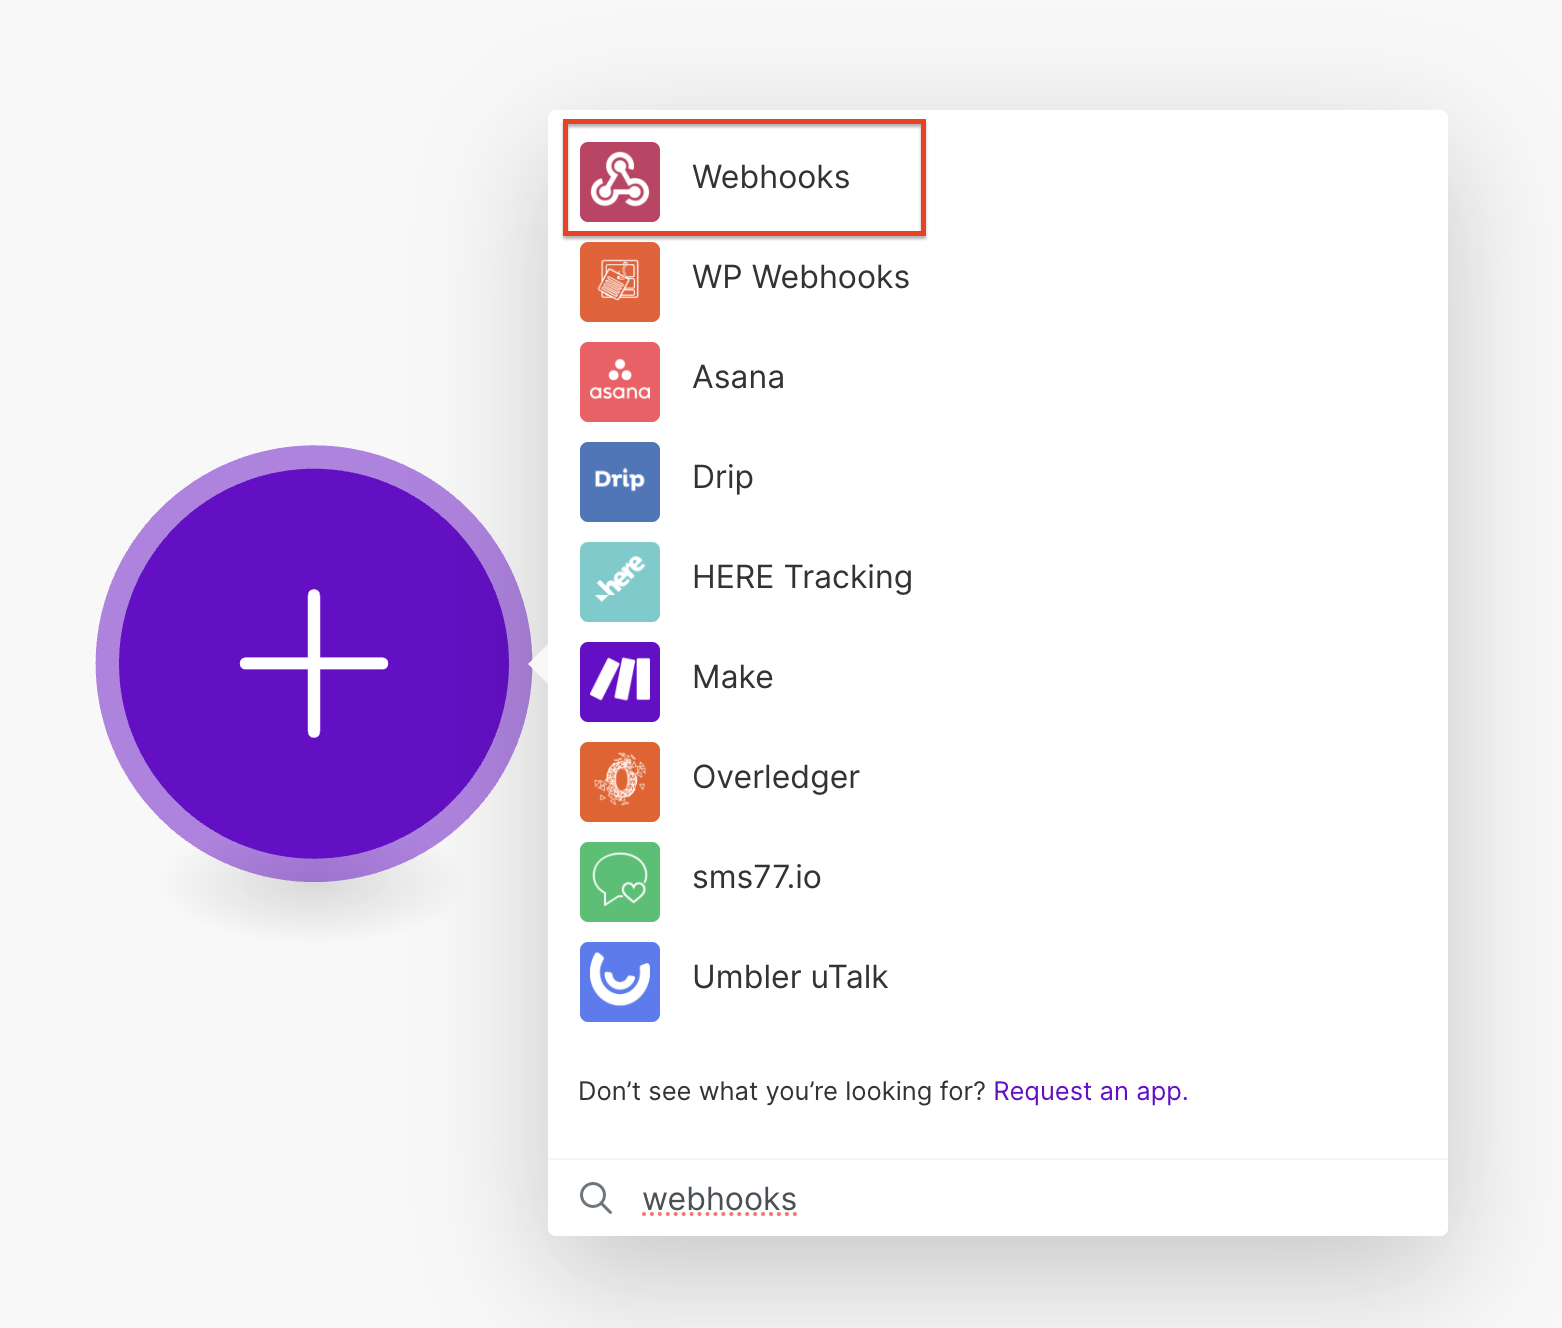Click the Webhooks app icon

[x=620, y=182]
